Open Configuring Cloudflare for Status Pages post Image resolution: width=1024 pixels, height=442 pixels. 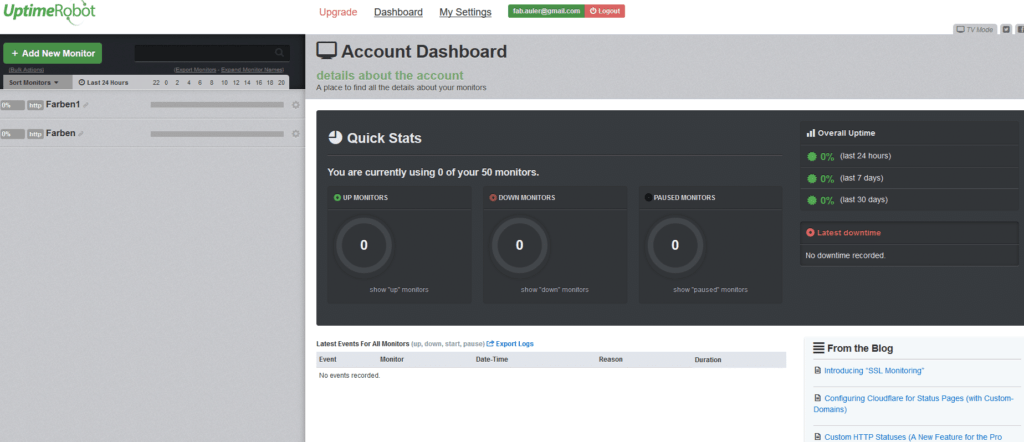[x=914, y=403]
